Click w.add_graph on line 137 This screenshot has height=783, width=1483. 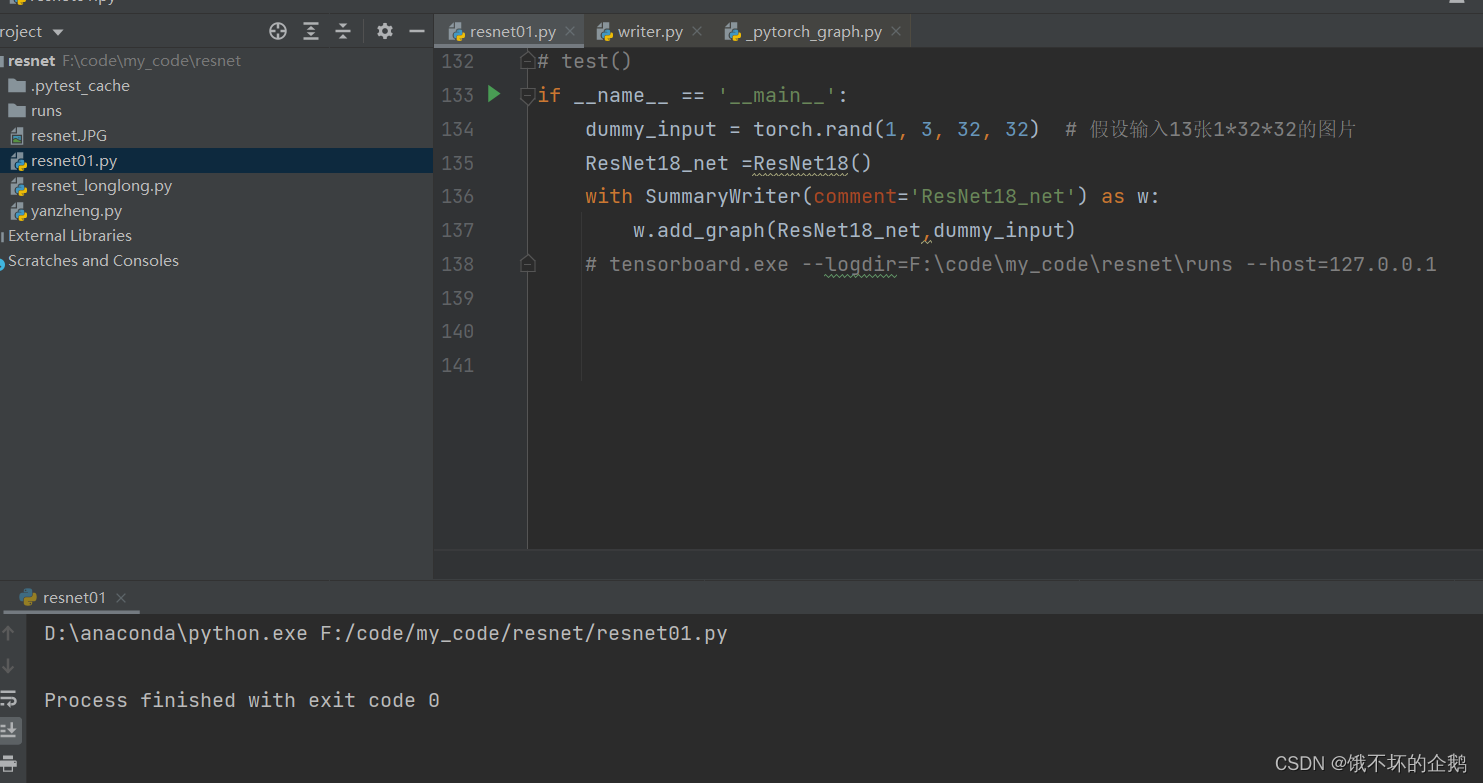pos(699,230)
